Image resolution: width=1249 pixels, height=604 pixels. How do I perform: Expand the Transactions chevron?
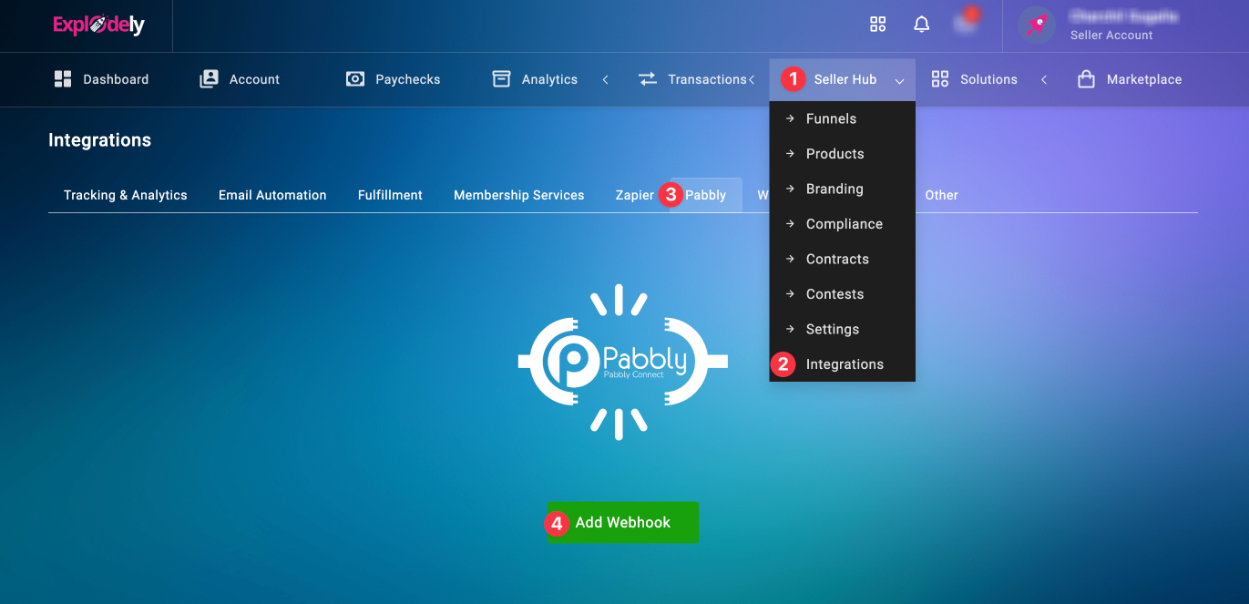[x=751, y=80]
